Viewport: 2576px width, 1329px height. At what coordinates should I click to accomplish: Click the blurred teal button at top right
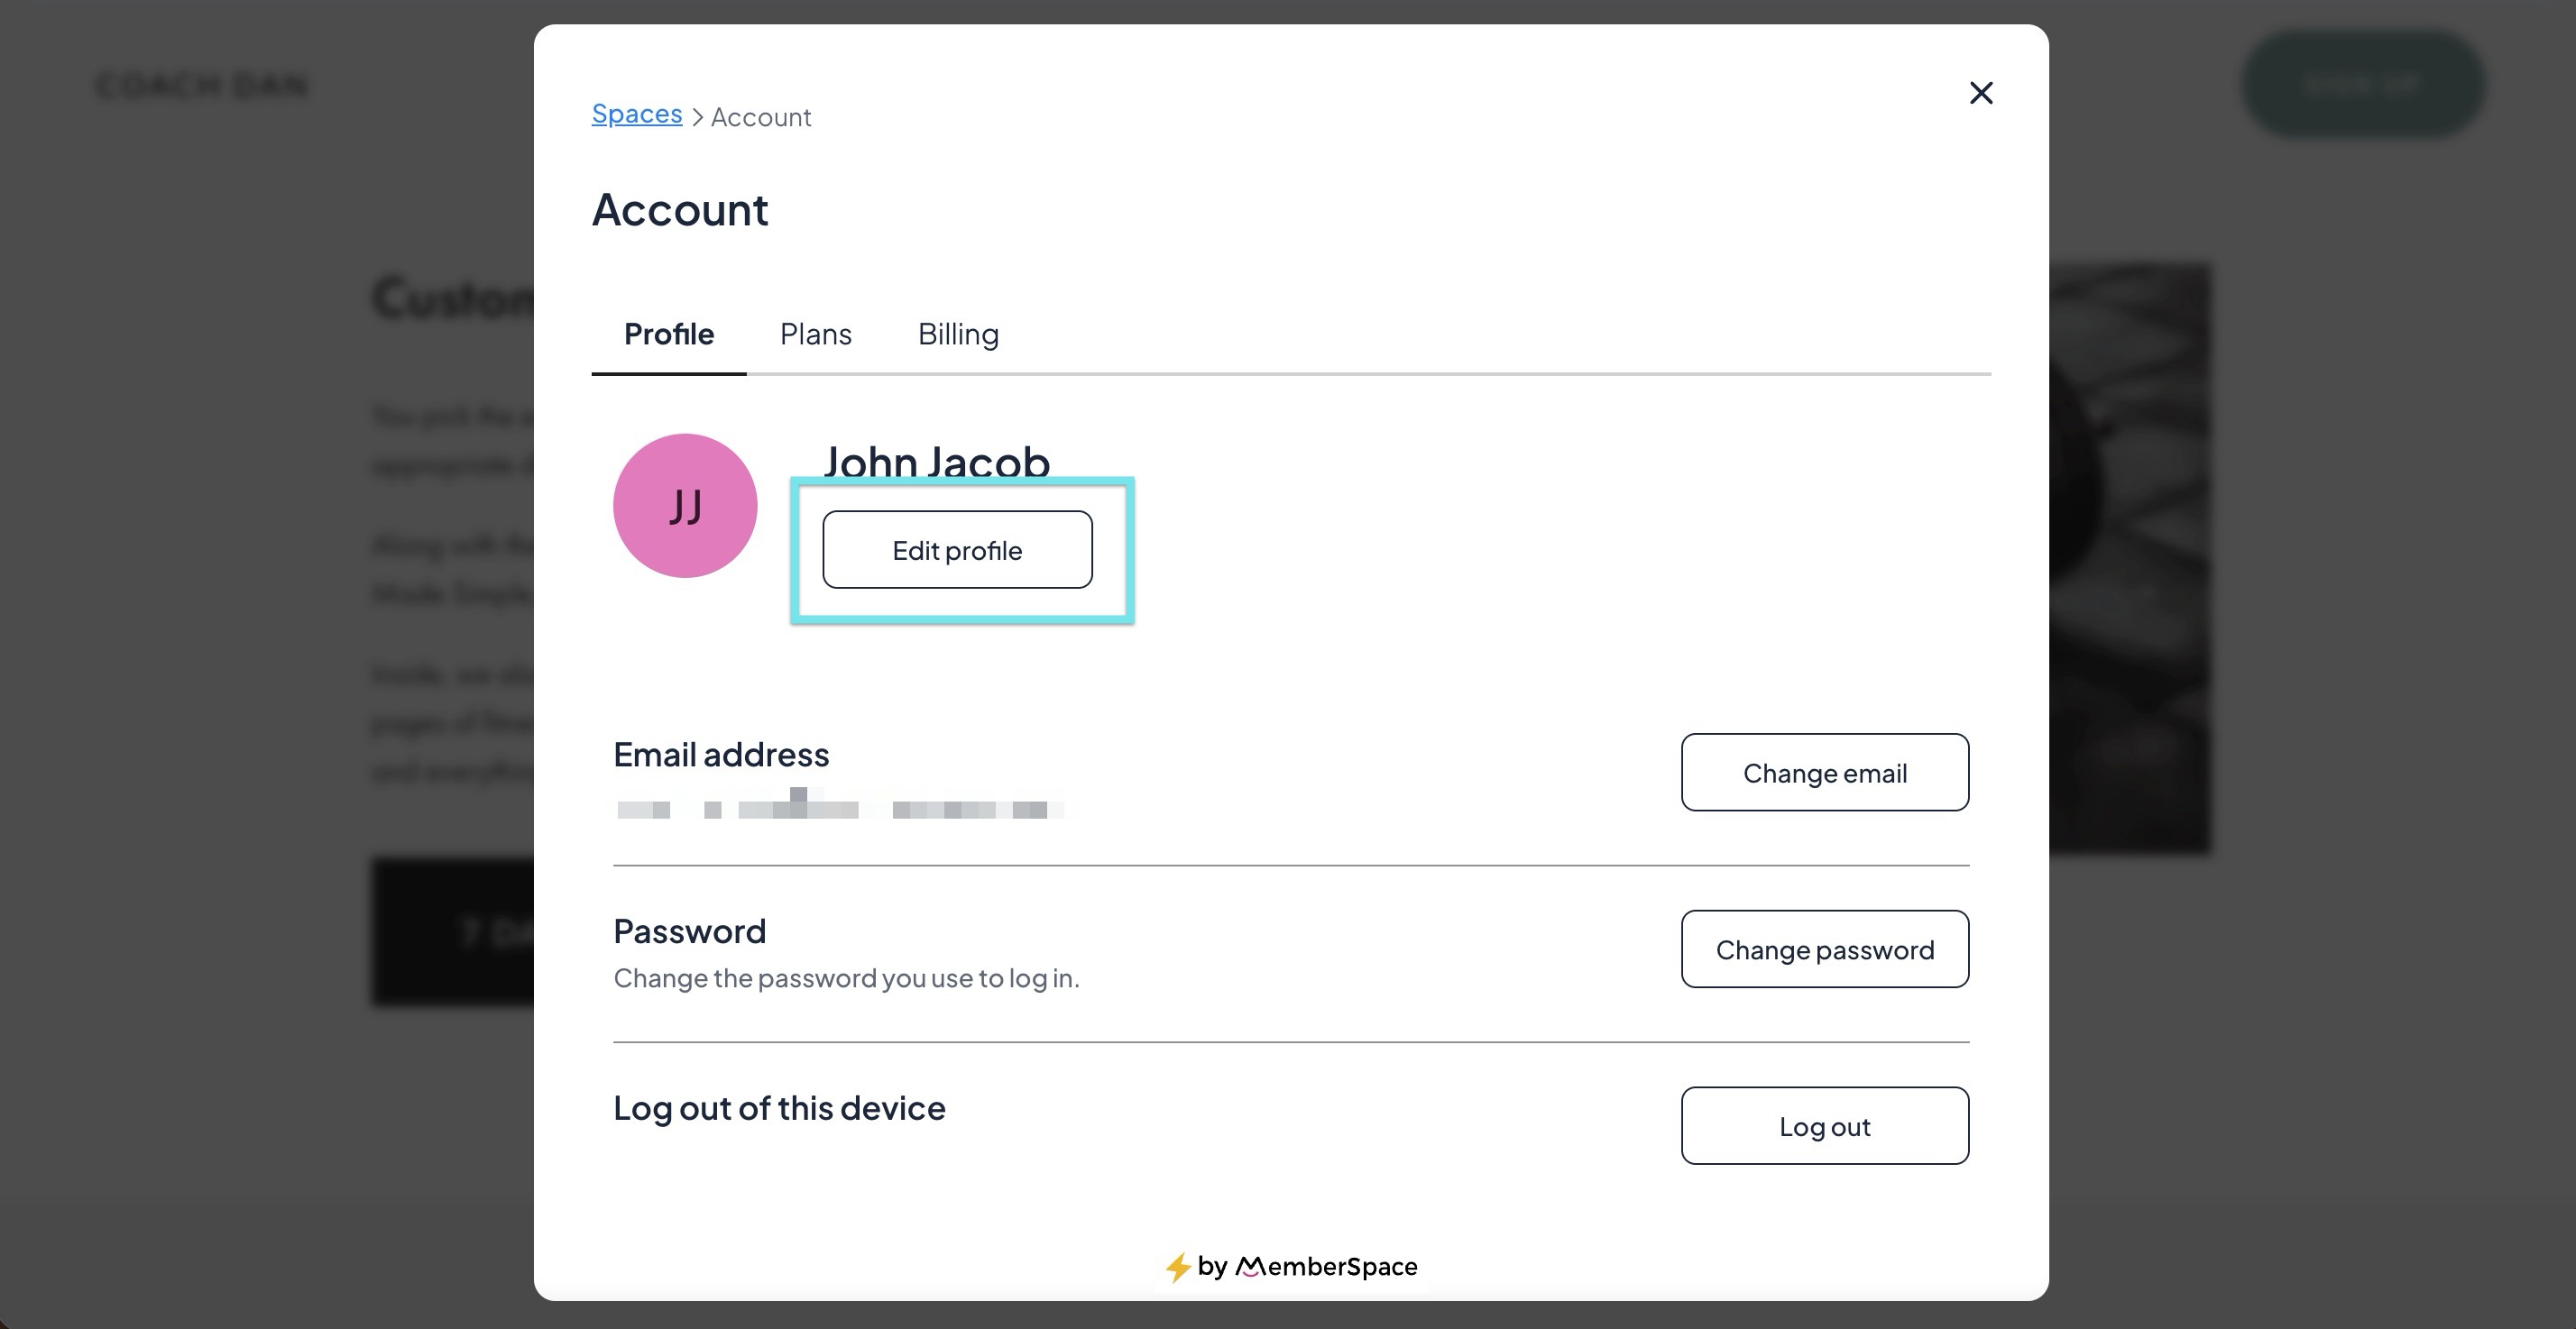(2362, 84)
